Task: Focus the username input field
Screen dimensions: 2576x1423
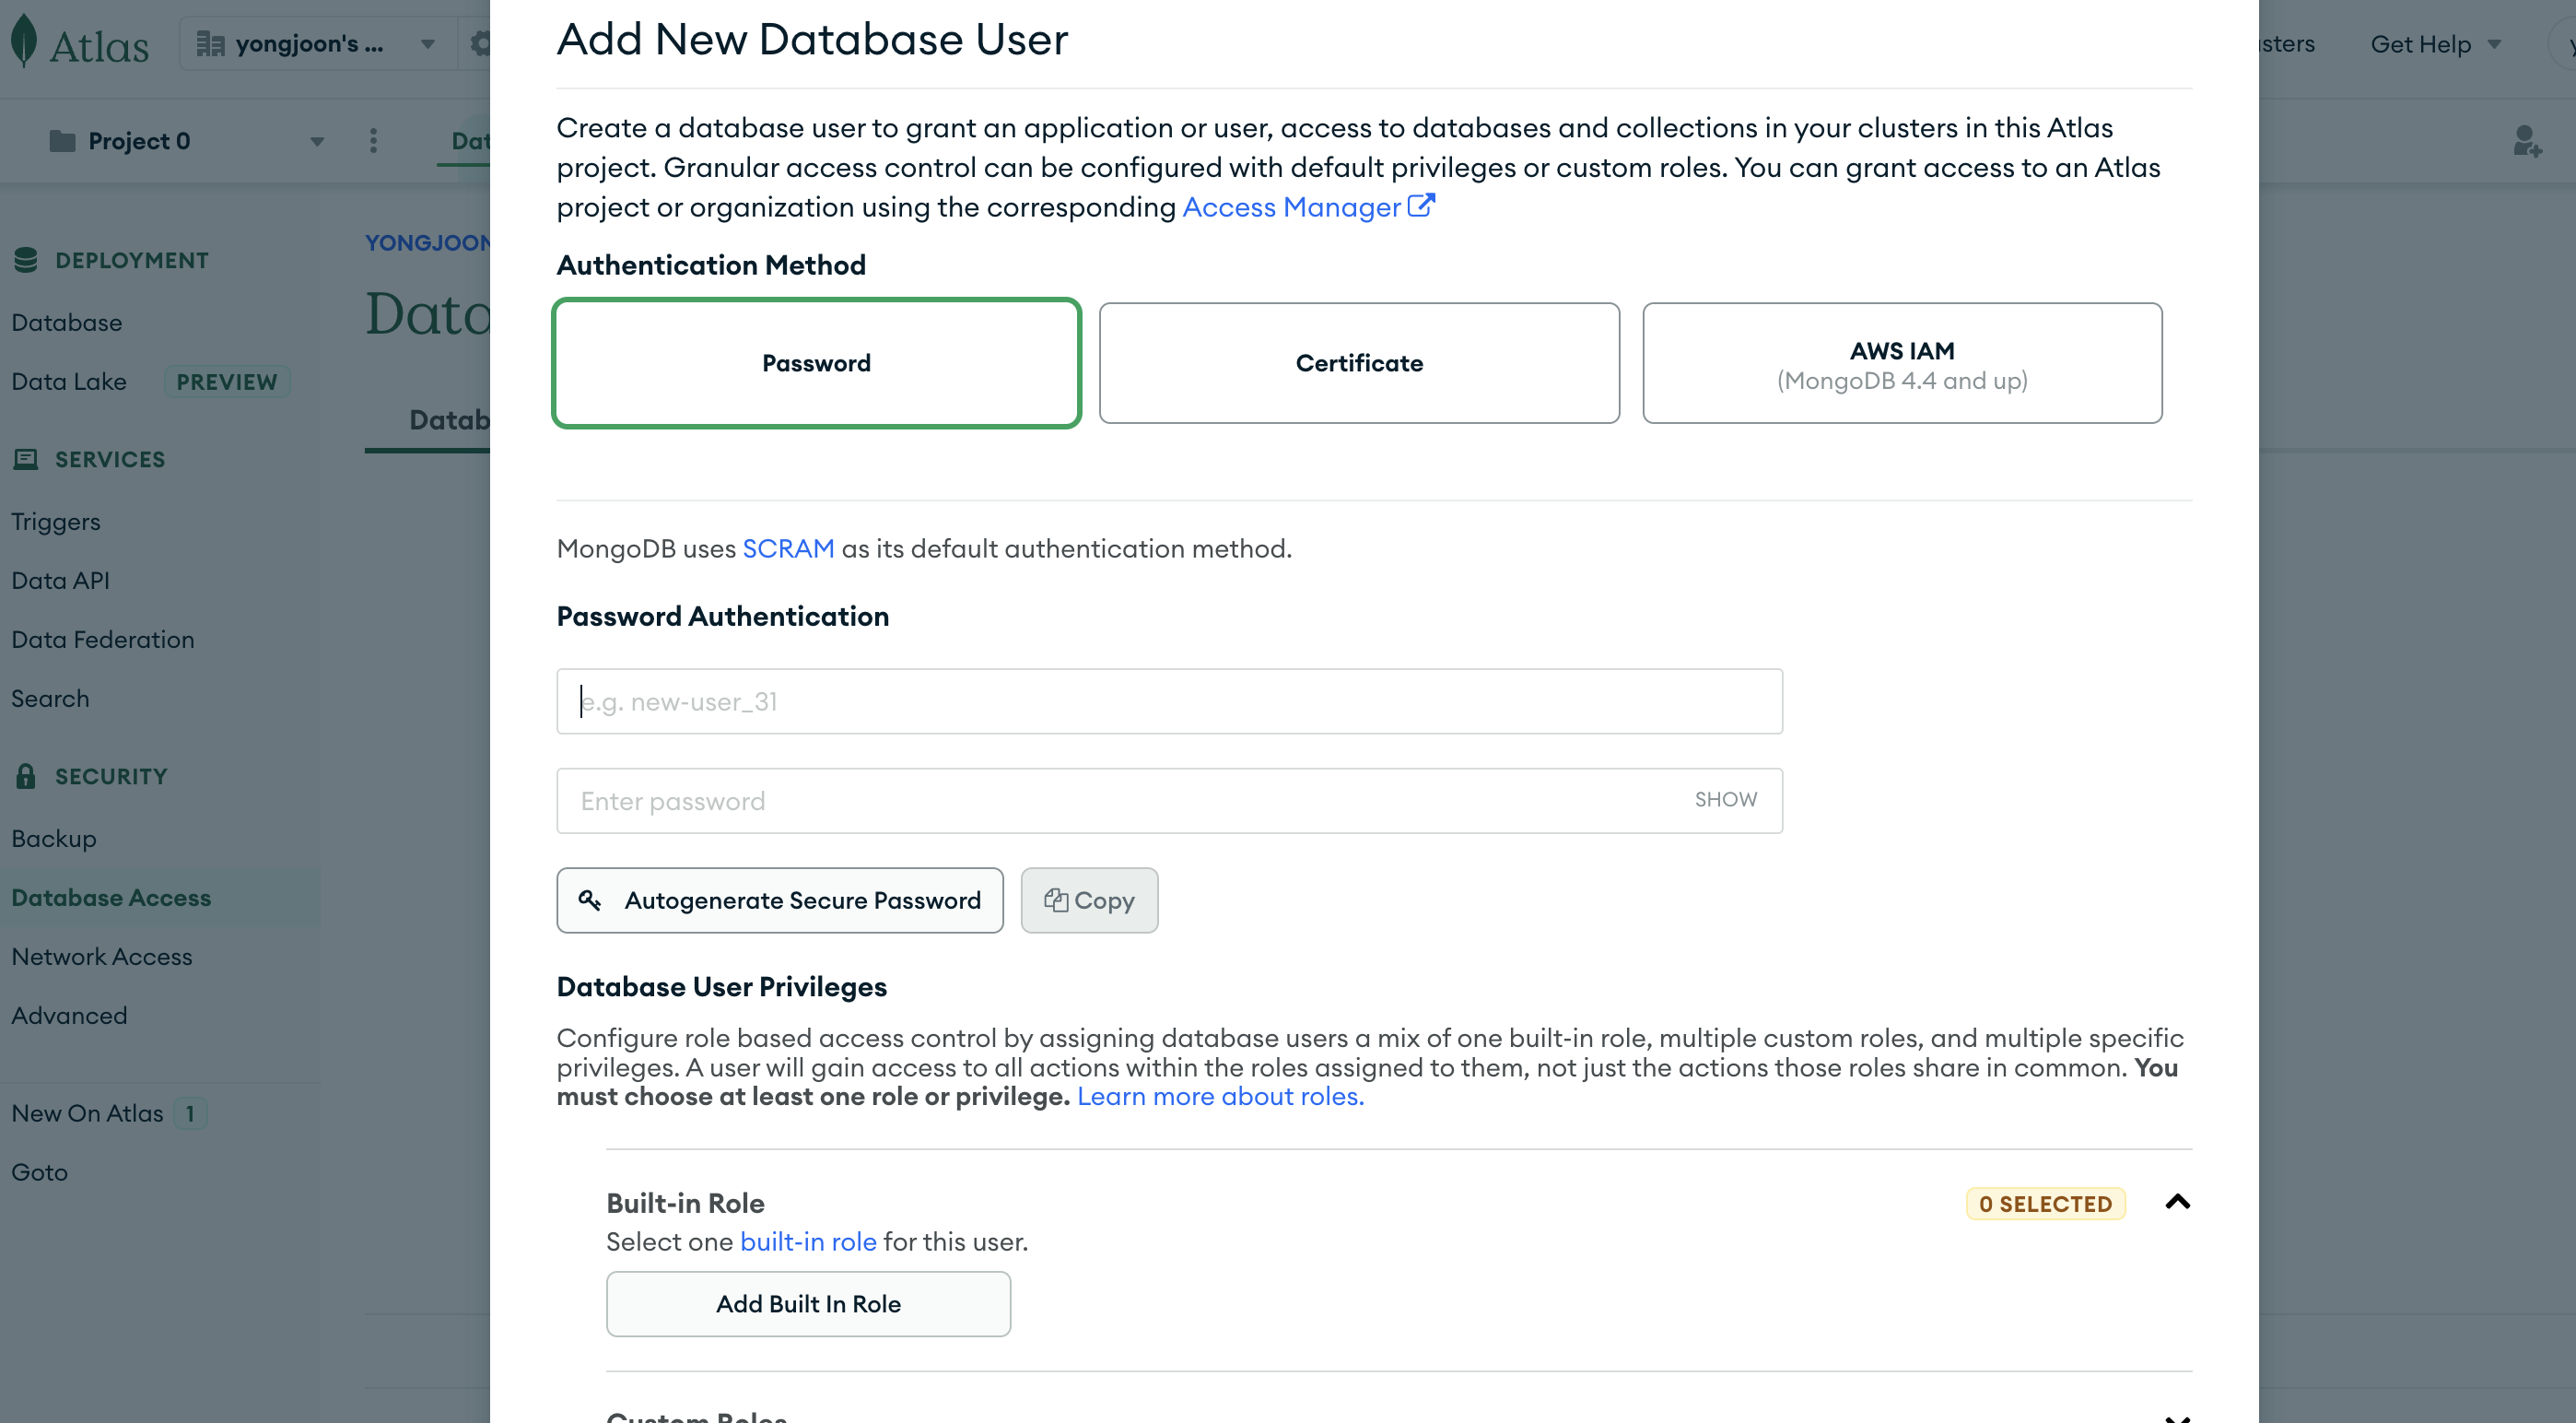Action: 1169,701
